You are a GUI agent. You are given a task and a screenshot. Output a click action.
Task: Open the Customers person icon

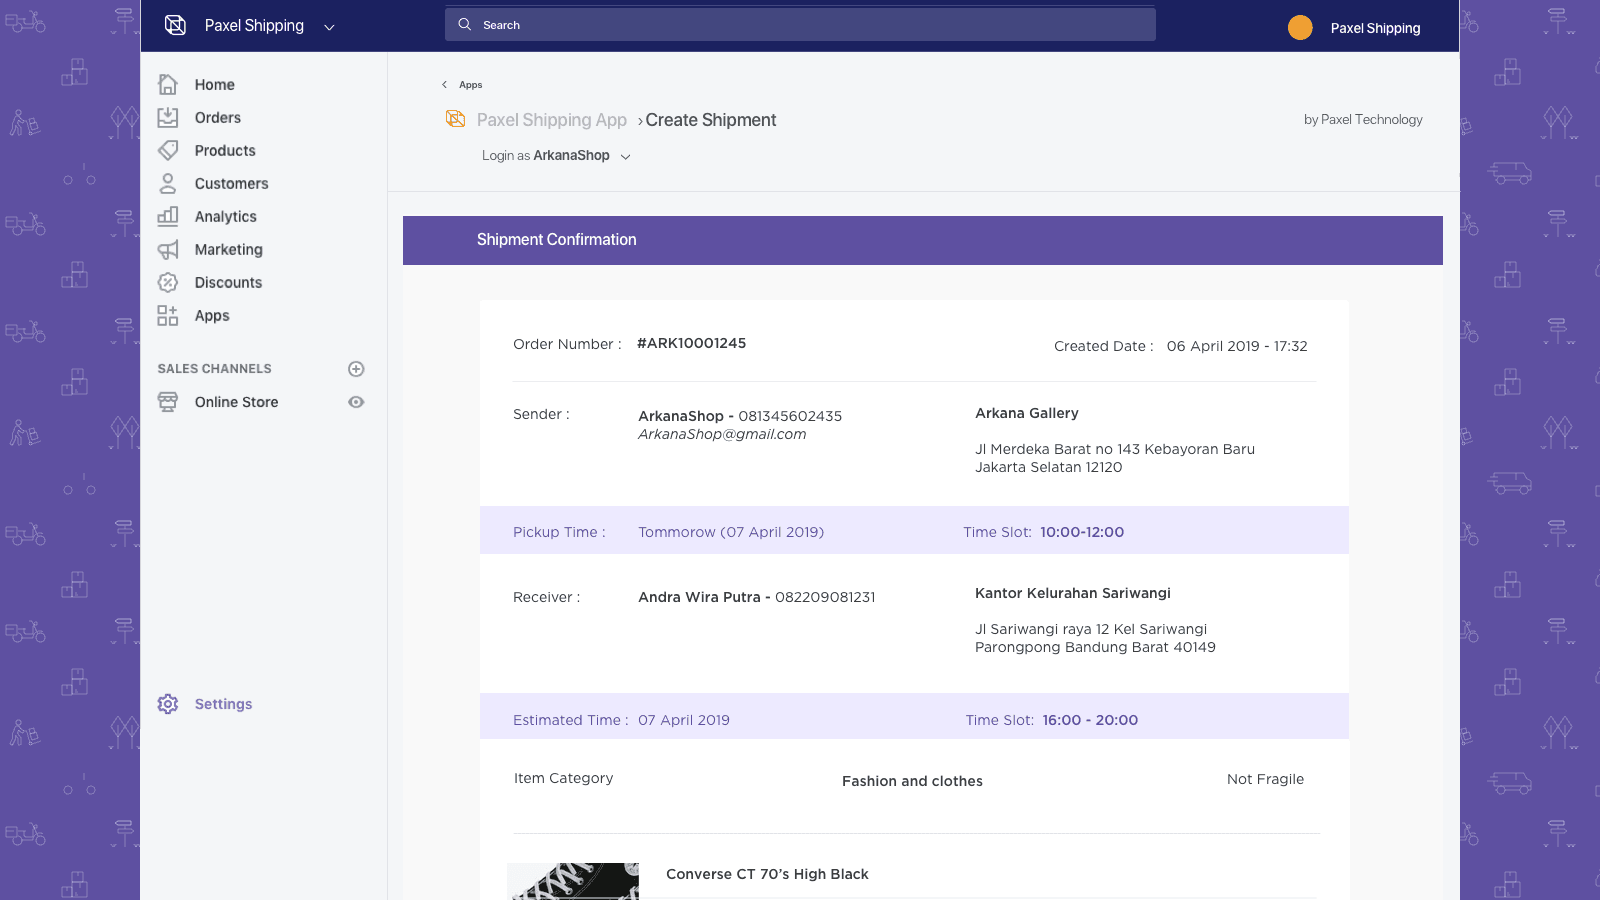168,184
